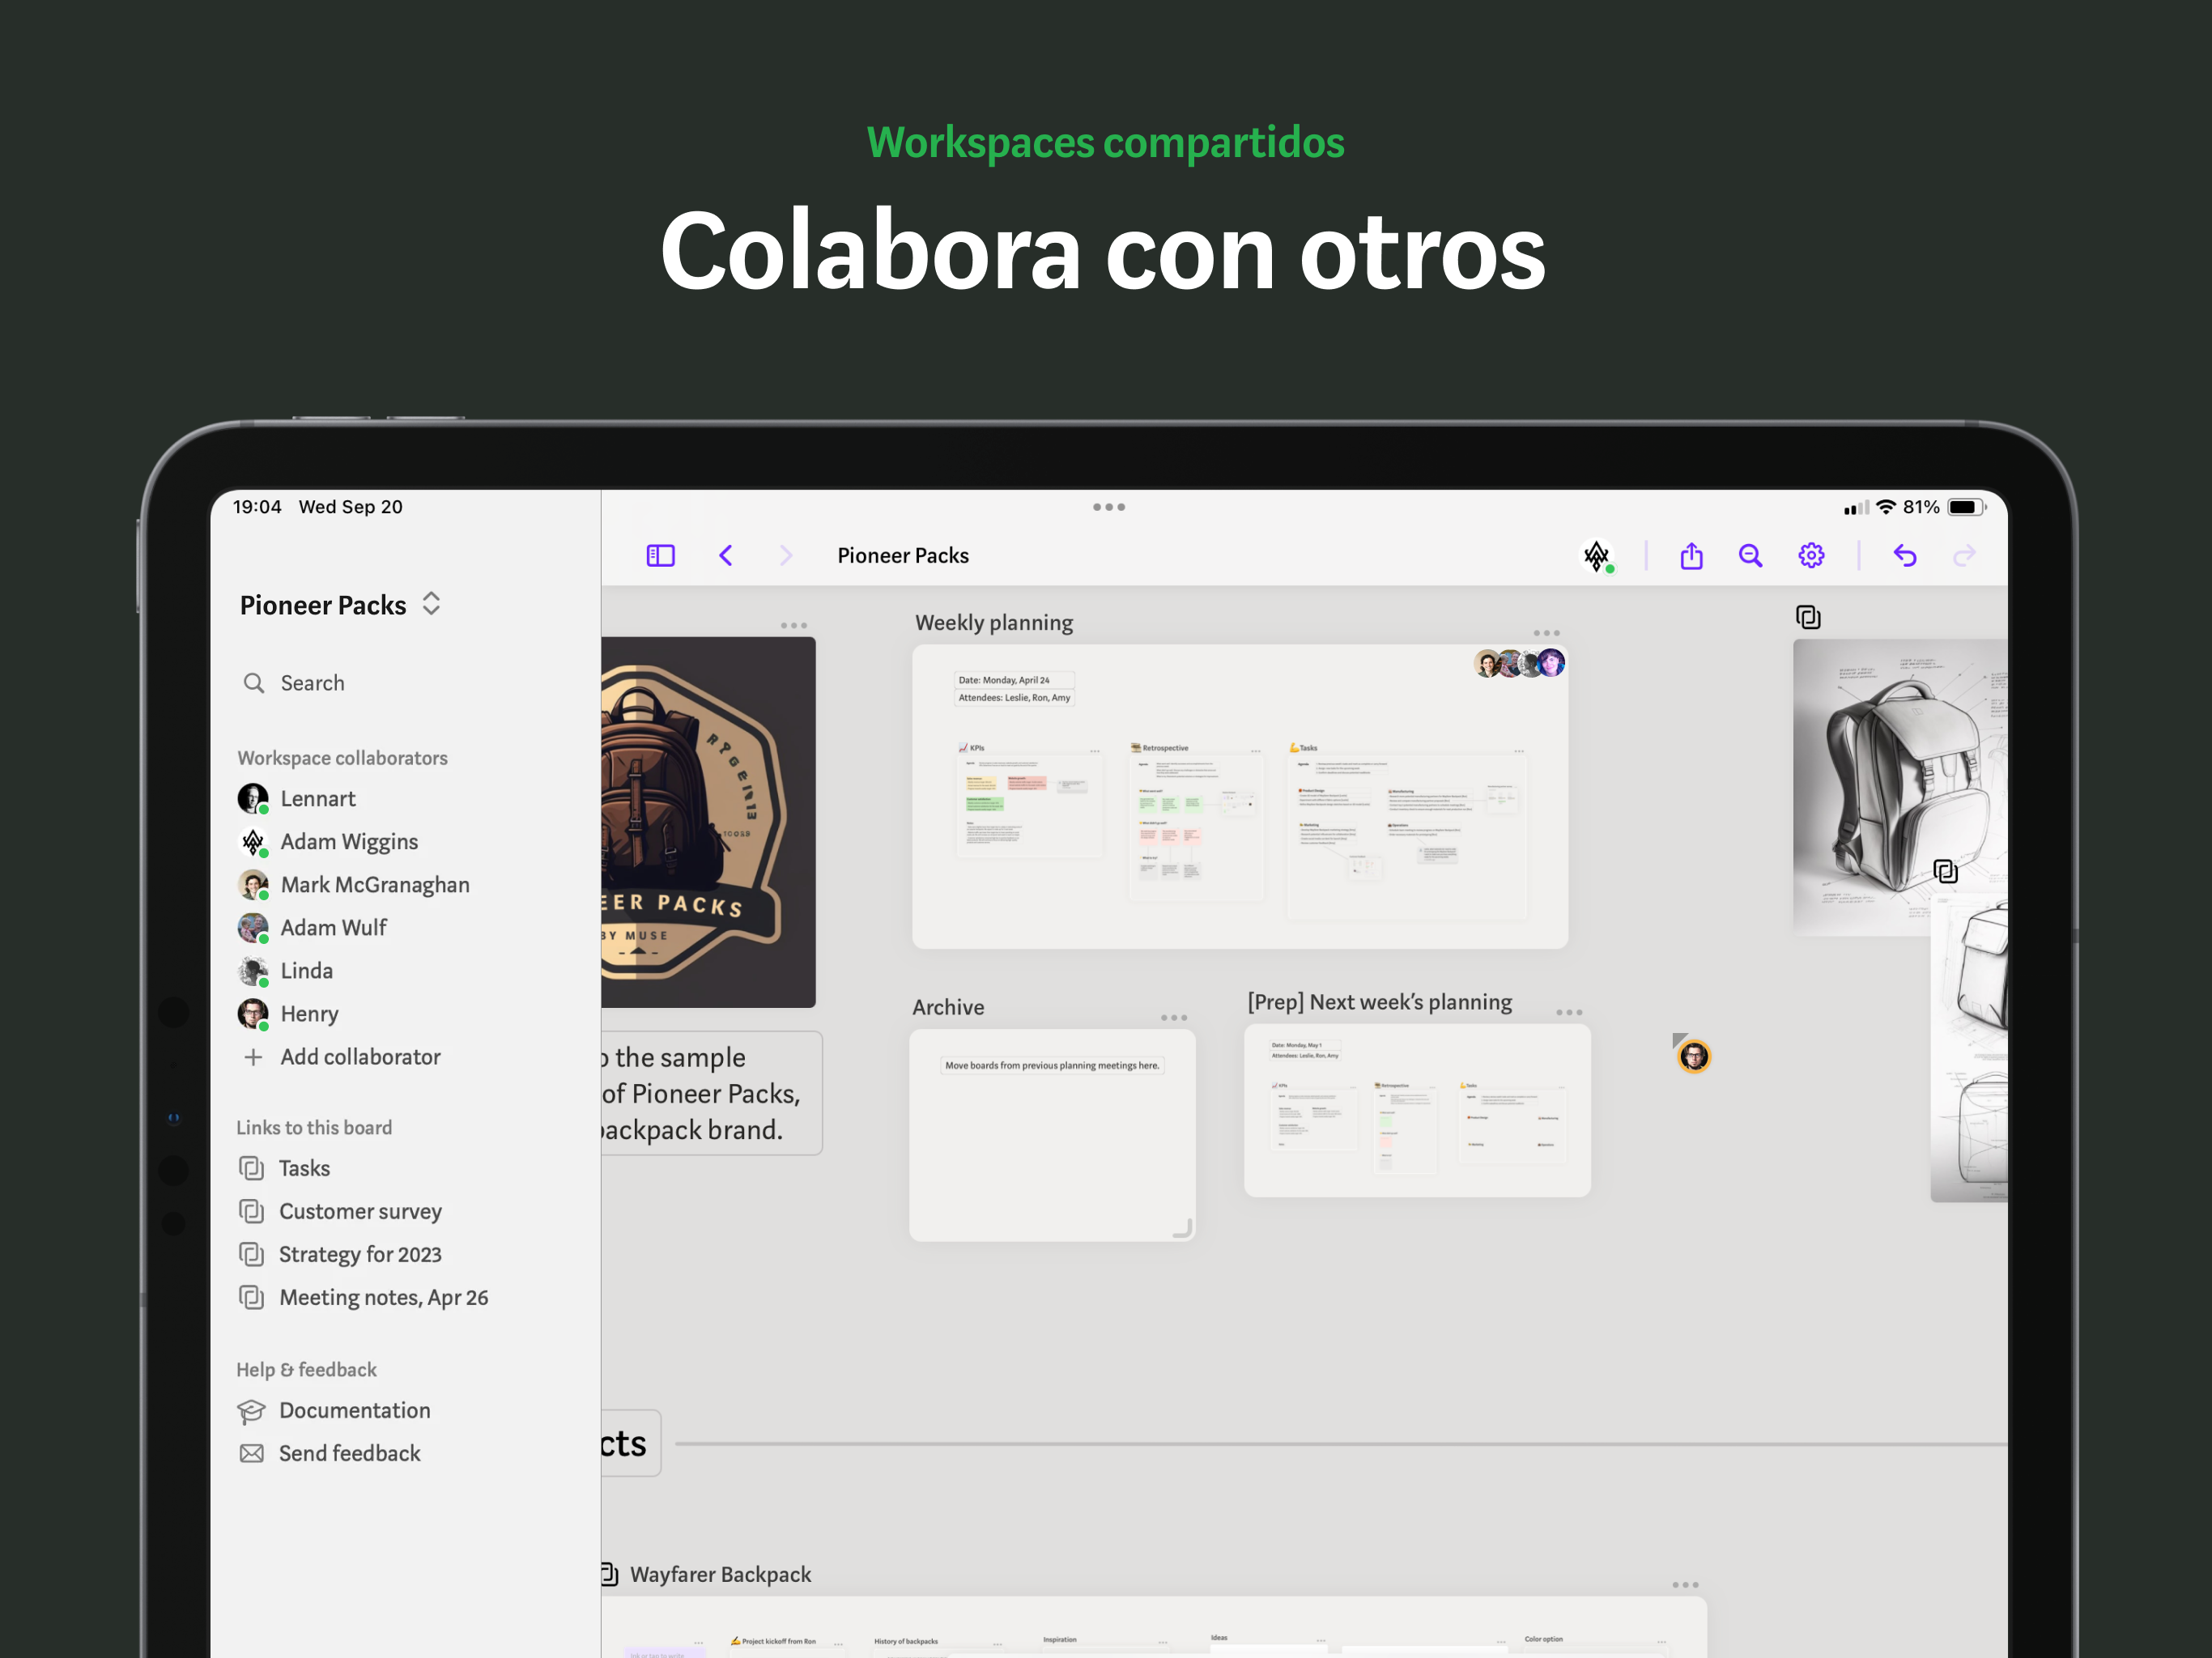The width and height of the screenshot is (2212, 1658).
Task: Go back with the left chevron
Action: 726,555
